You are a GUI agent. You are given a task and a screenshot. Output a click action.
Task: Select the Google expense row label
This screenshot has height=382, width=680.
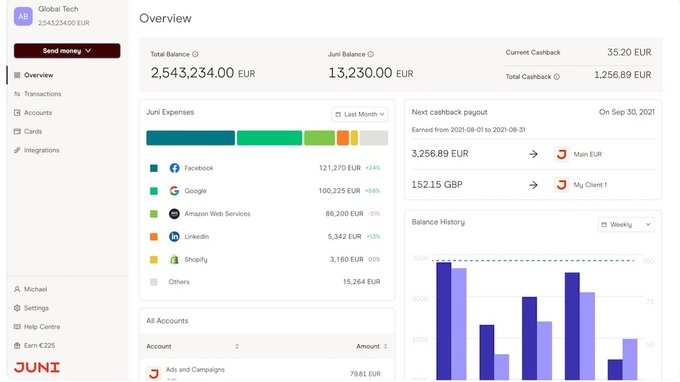coord(195,191)
